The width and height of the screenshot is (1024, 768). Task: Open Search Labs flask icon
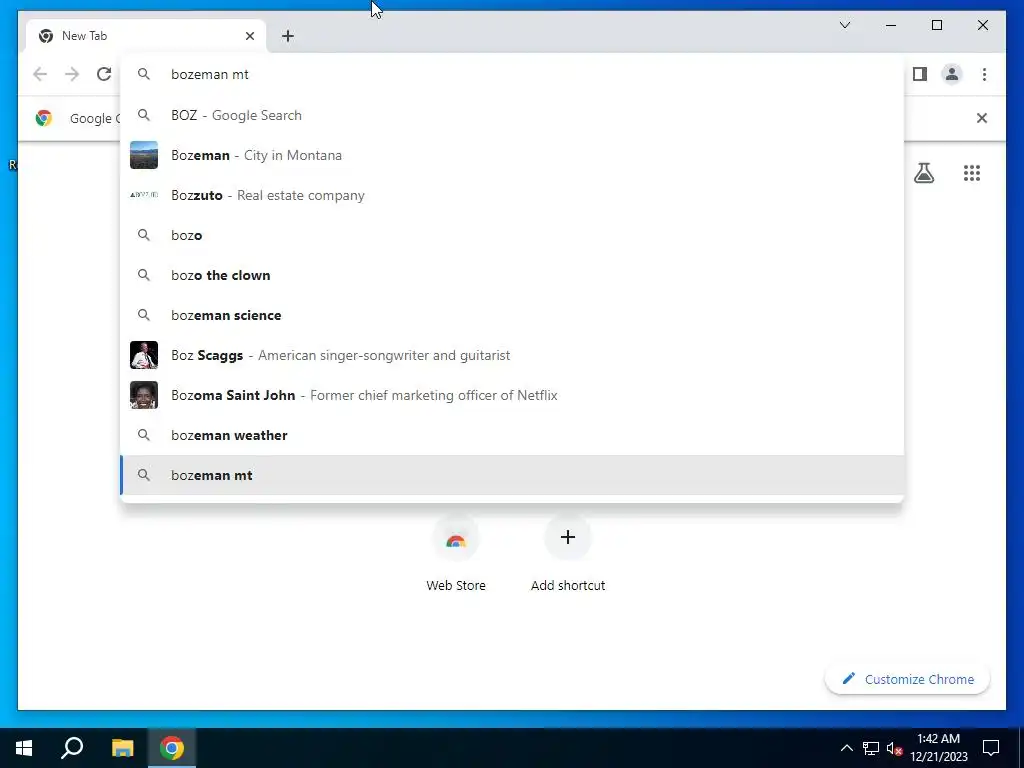pyautogui.click(x=923, y=173)
